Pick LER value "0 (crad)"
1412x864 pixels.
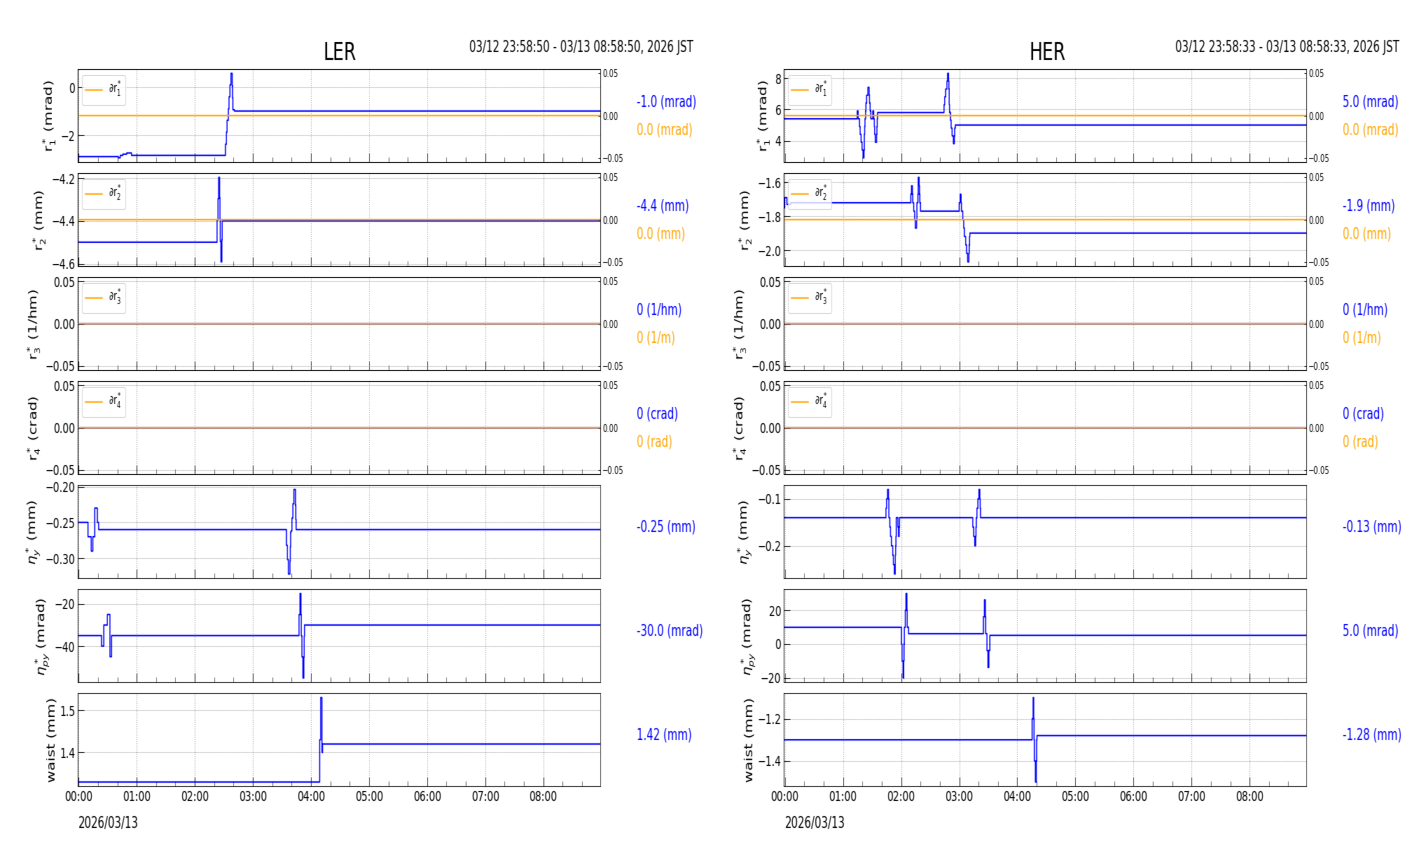(x=657, y=414)
